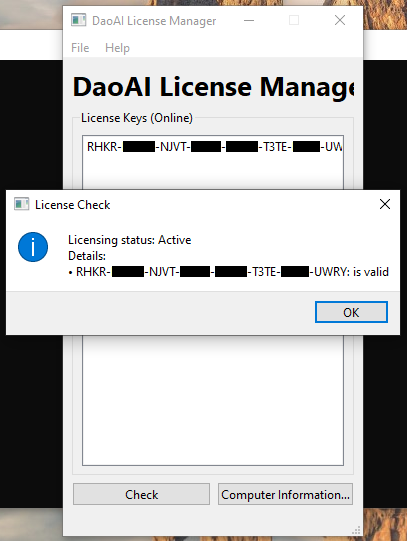Click OK in the License Check dialog
Screen dimensions: 407x541
(x=351, y=312)
